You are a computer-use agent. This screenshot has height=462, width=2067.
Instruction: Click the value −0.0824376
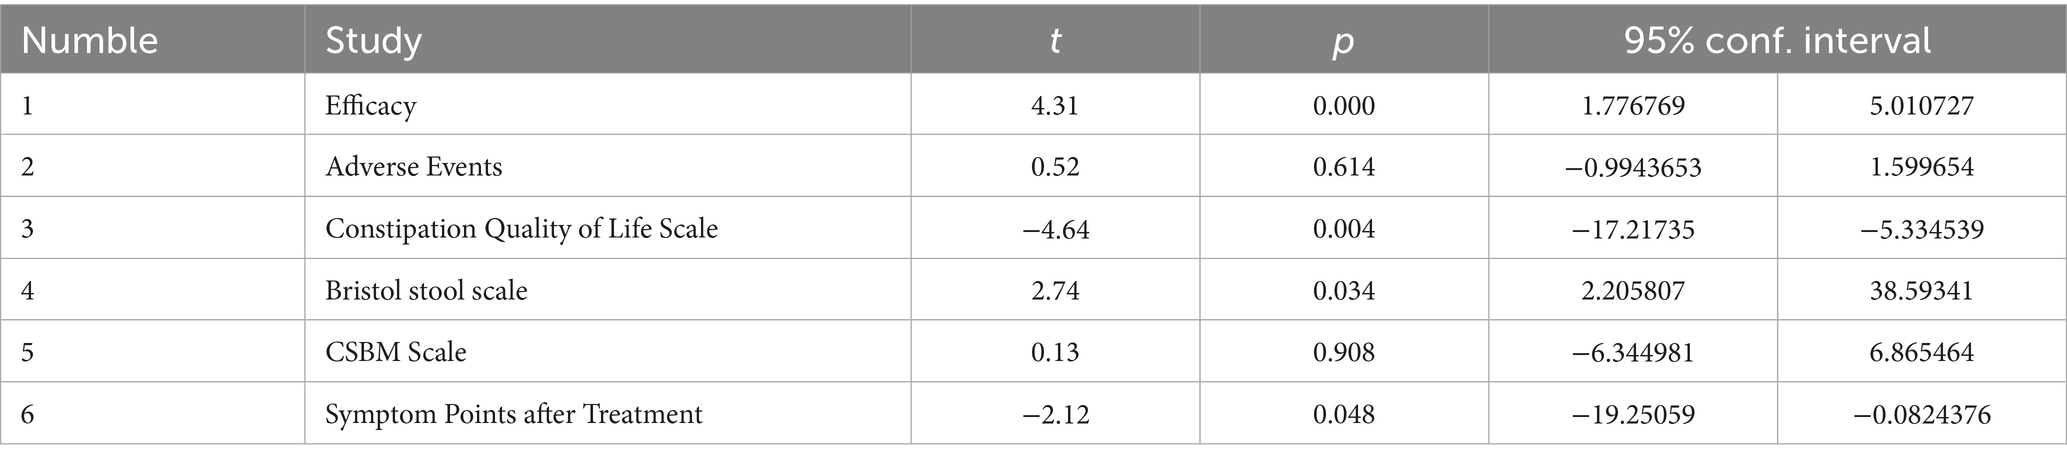(1921, 413)
